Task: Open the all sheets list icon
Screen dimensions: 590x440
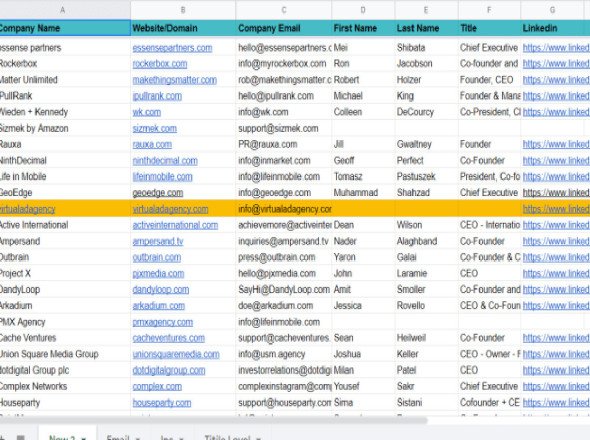Action: pos(21,437)
